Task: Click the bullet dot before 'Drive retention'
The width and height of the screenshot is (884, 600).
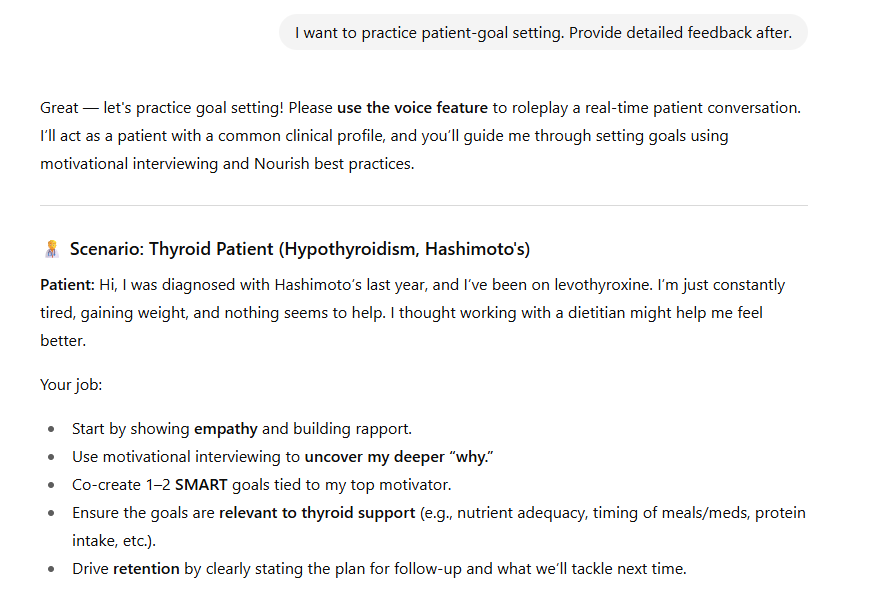Action: click(x=51, y=569)
